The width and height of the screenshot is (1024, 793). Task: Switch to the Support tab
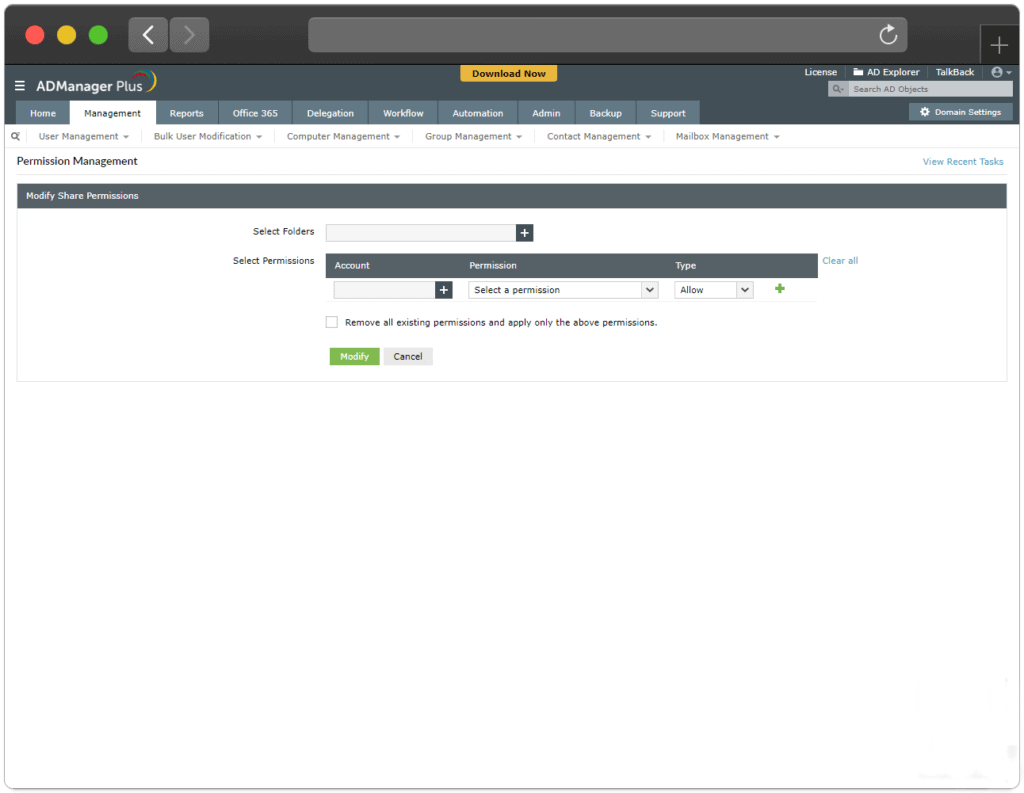(668, 113)
